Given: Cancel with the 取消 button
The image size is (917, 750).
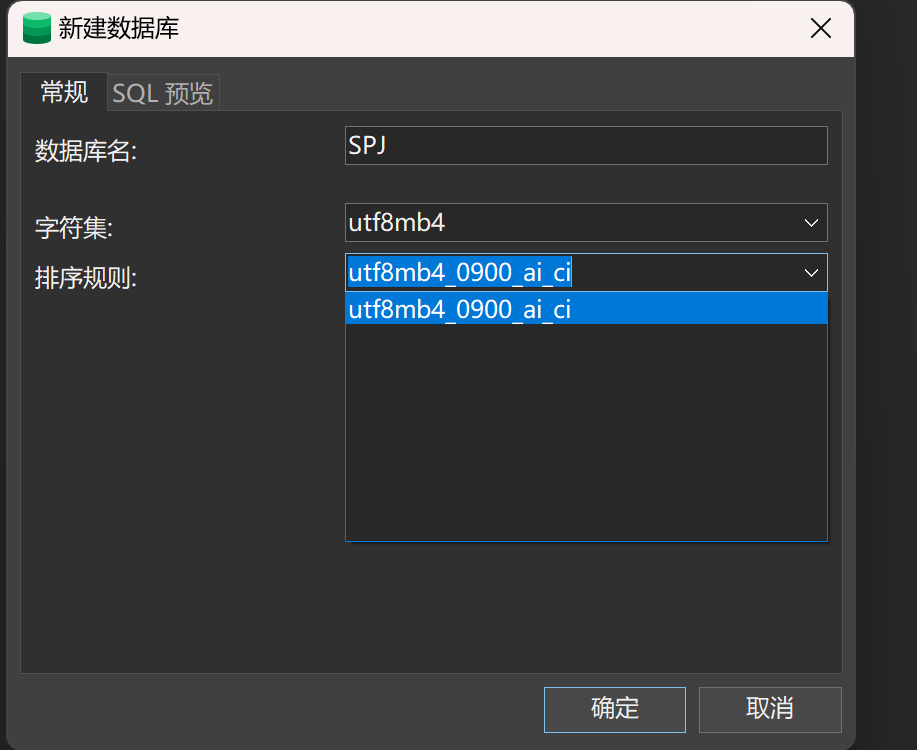Looking at the screenshot, I should click(x=770, y=710).
